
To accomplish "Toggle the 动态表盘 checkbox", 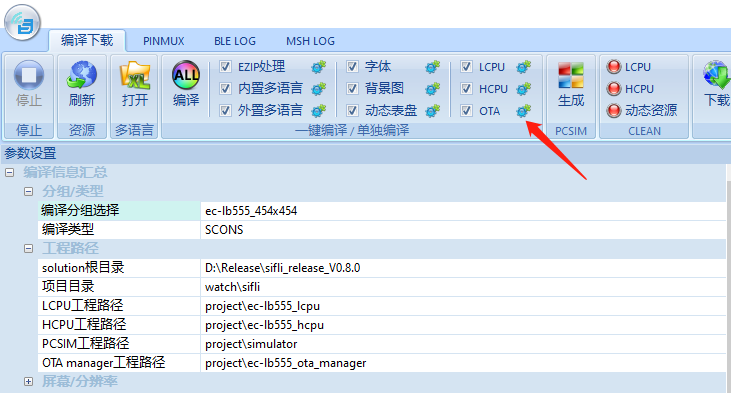I will (x=352, y=110).
